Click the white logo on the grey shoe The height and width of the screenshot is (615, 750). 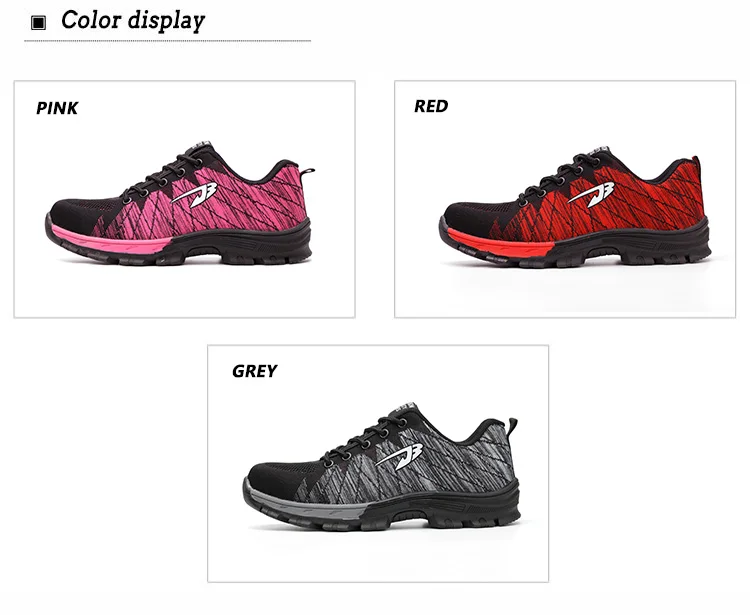(x=399, y=456)
